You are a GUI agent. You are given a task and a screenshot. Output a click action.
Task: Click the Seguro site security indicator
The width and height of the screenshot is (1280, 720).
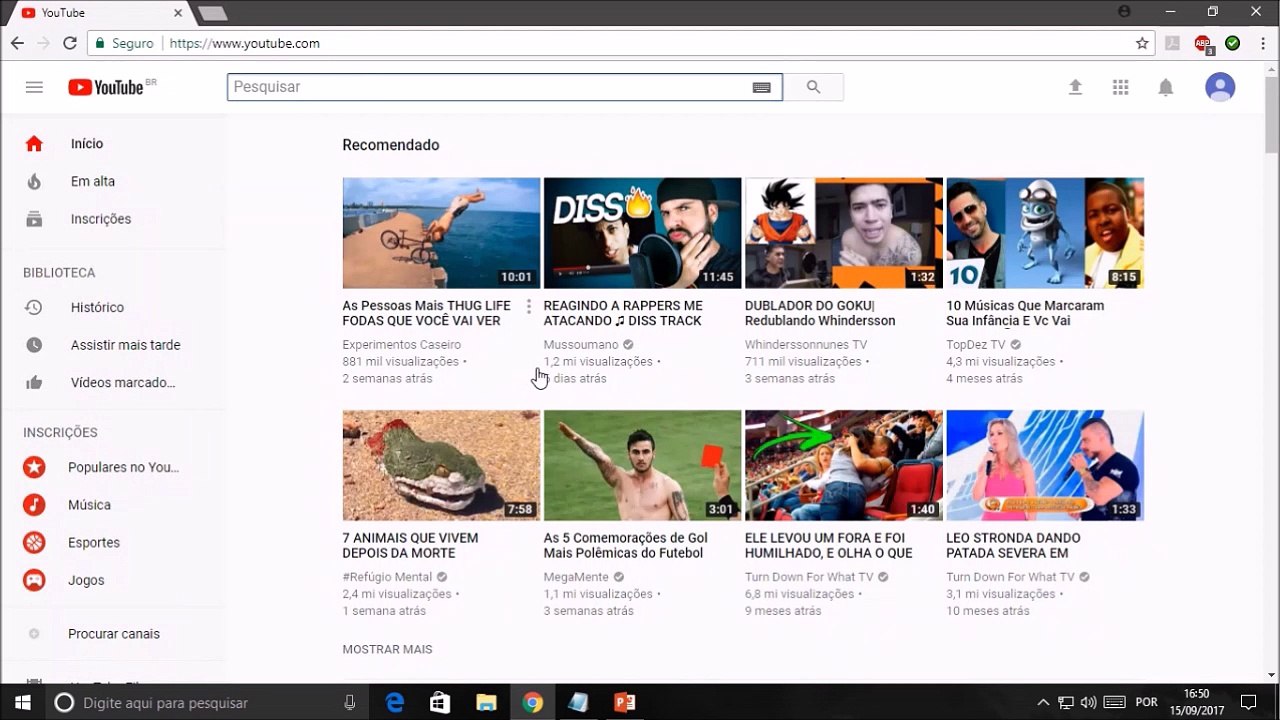124,43
